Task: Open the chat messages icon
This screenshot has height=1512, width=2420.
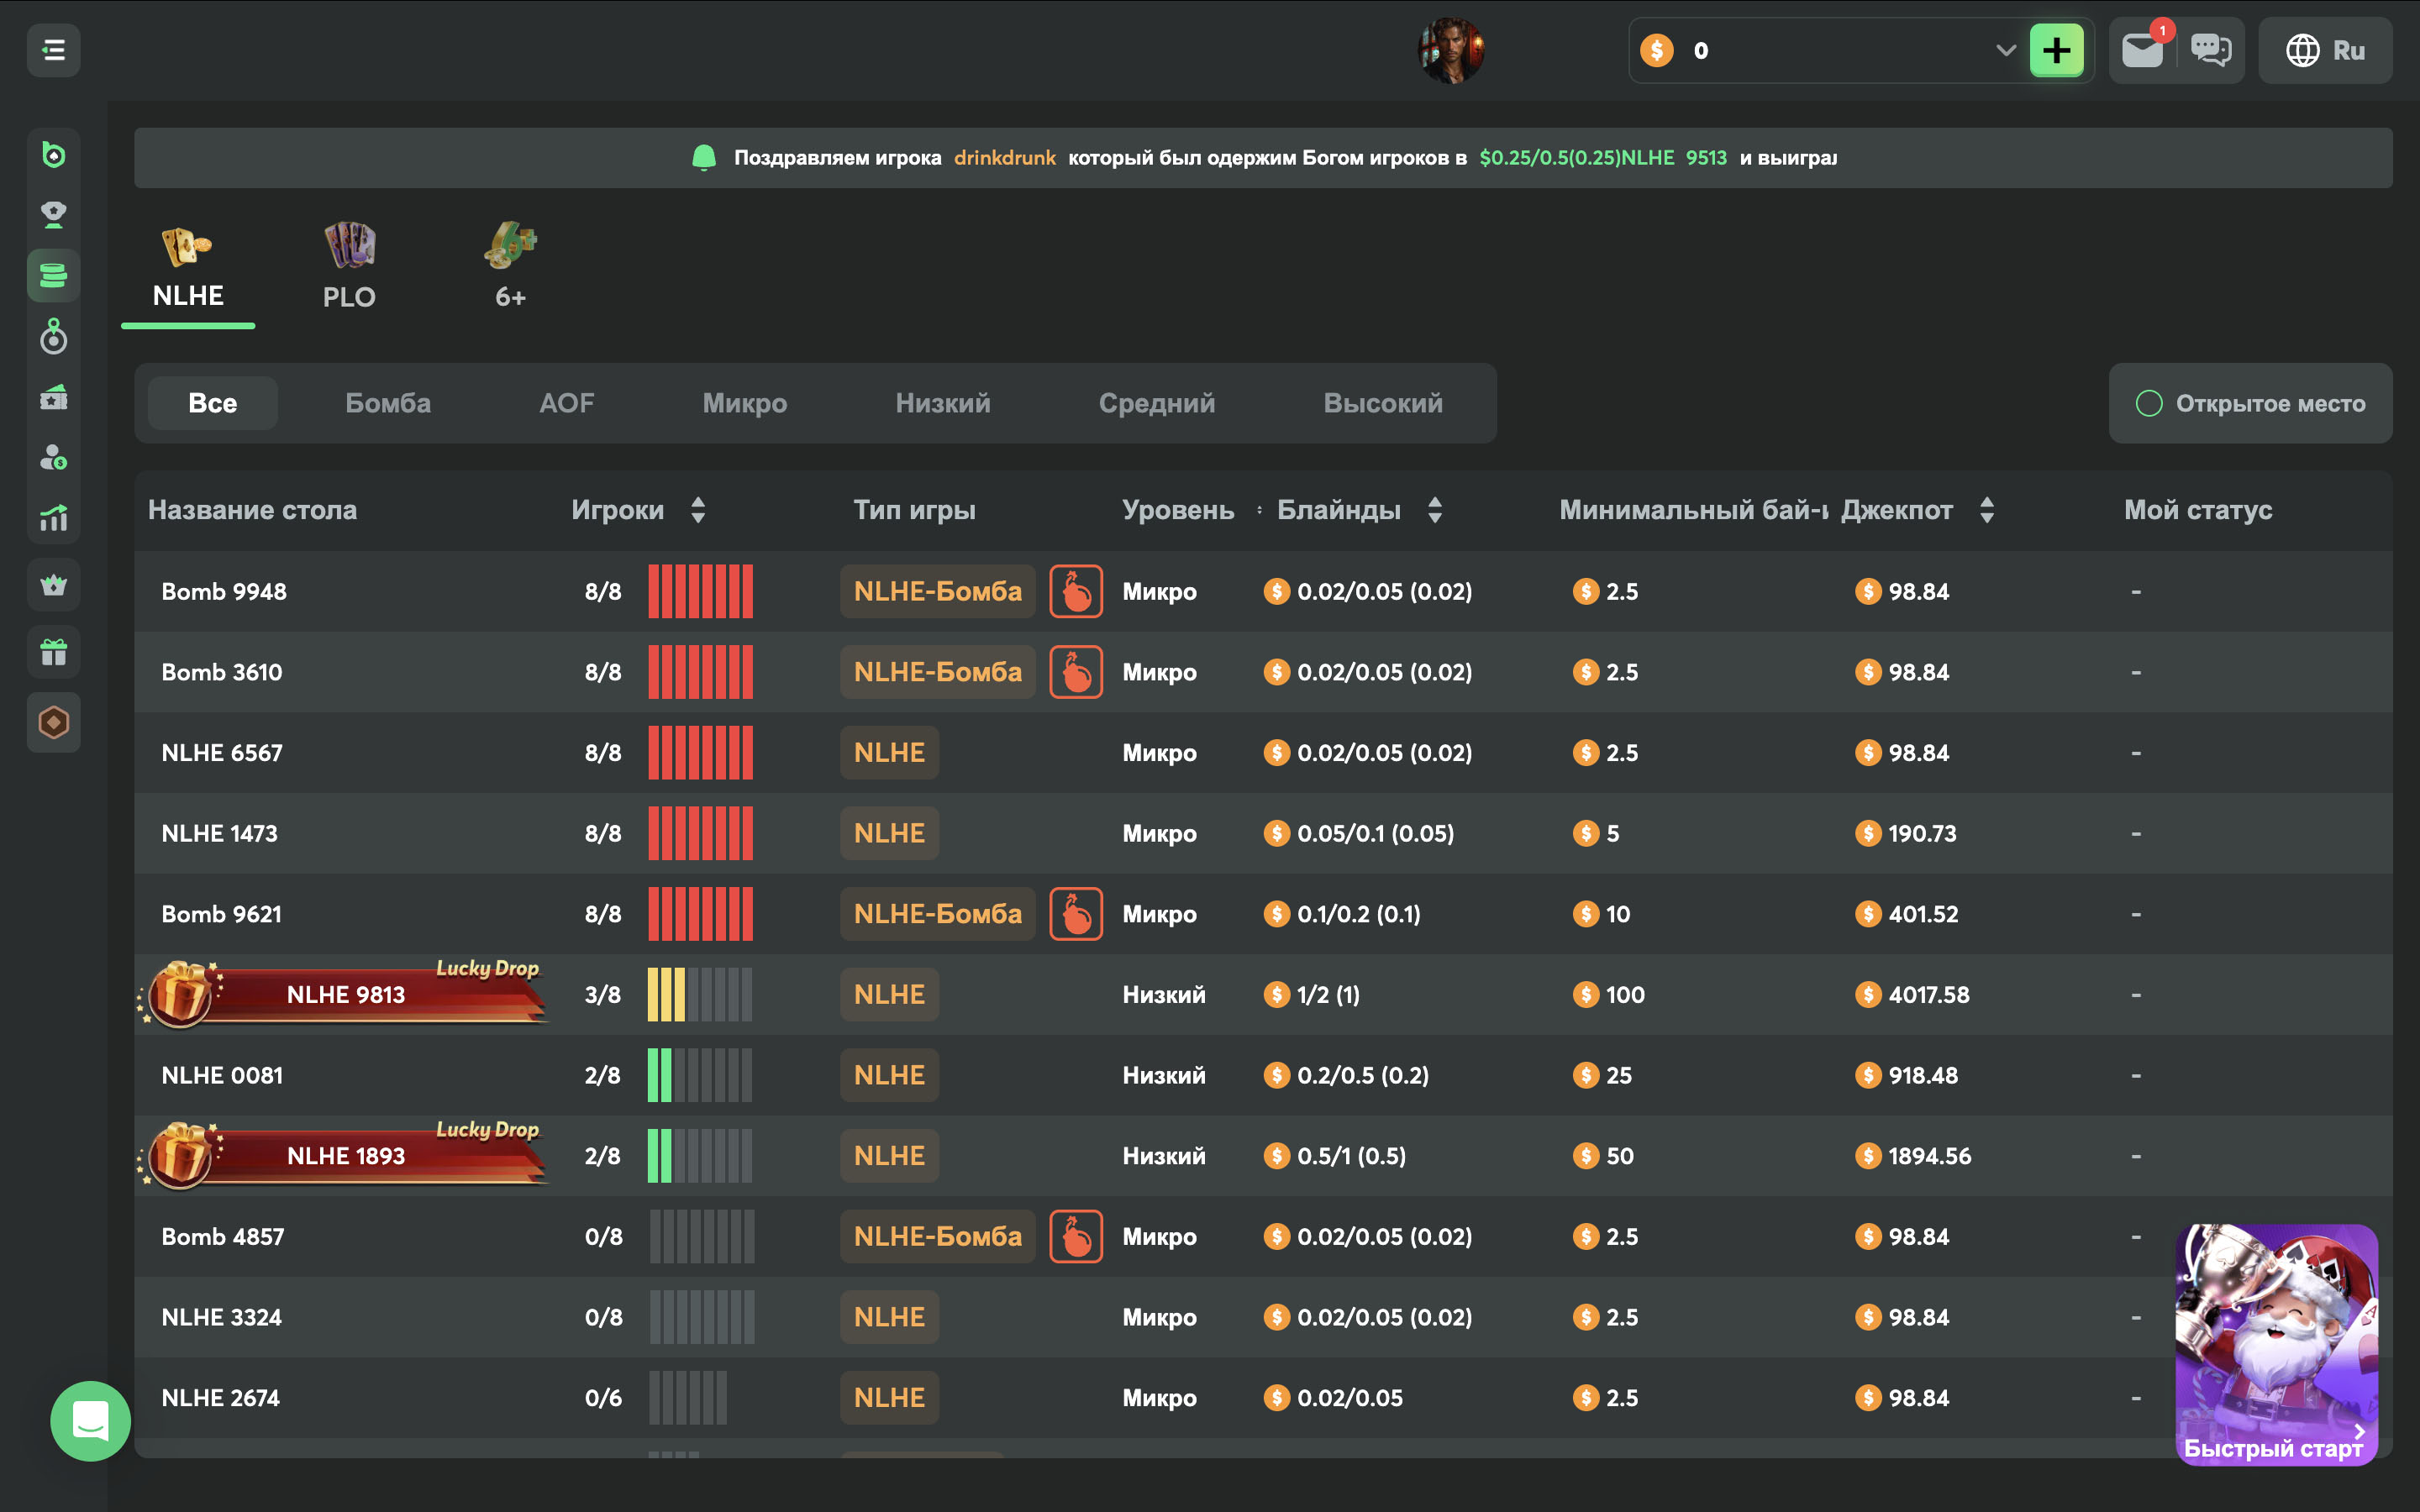Action: (2210, 50)
